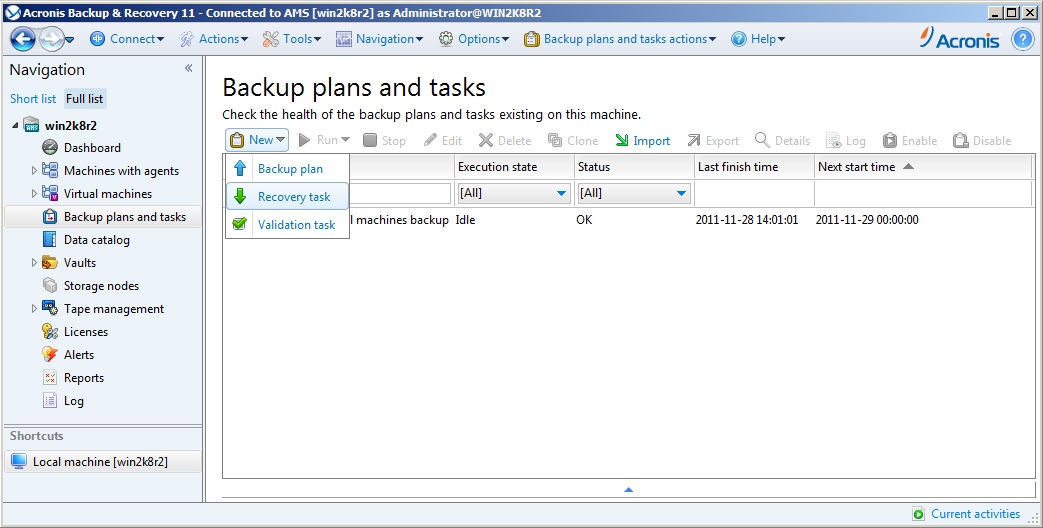Click the Machines with agents icon
1043x528 pixels.
[x=50, y=170]
